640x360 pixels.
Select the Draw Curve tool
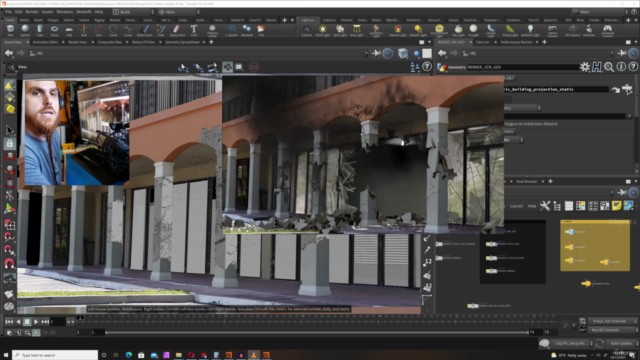[x=144, y=30]
